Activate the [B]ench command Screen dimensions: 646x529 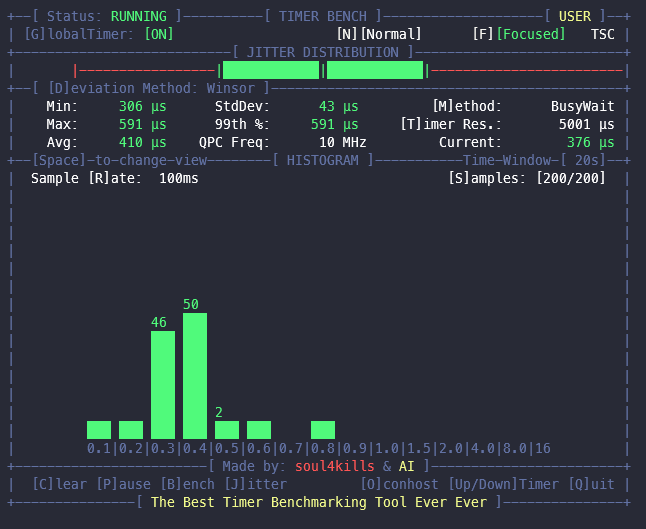pyautogui.click(x=187, y=484)
